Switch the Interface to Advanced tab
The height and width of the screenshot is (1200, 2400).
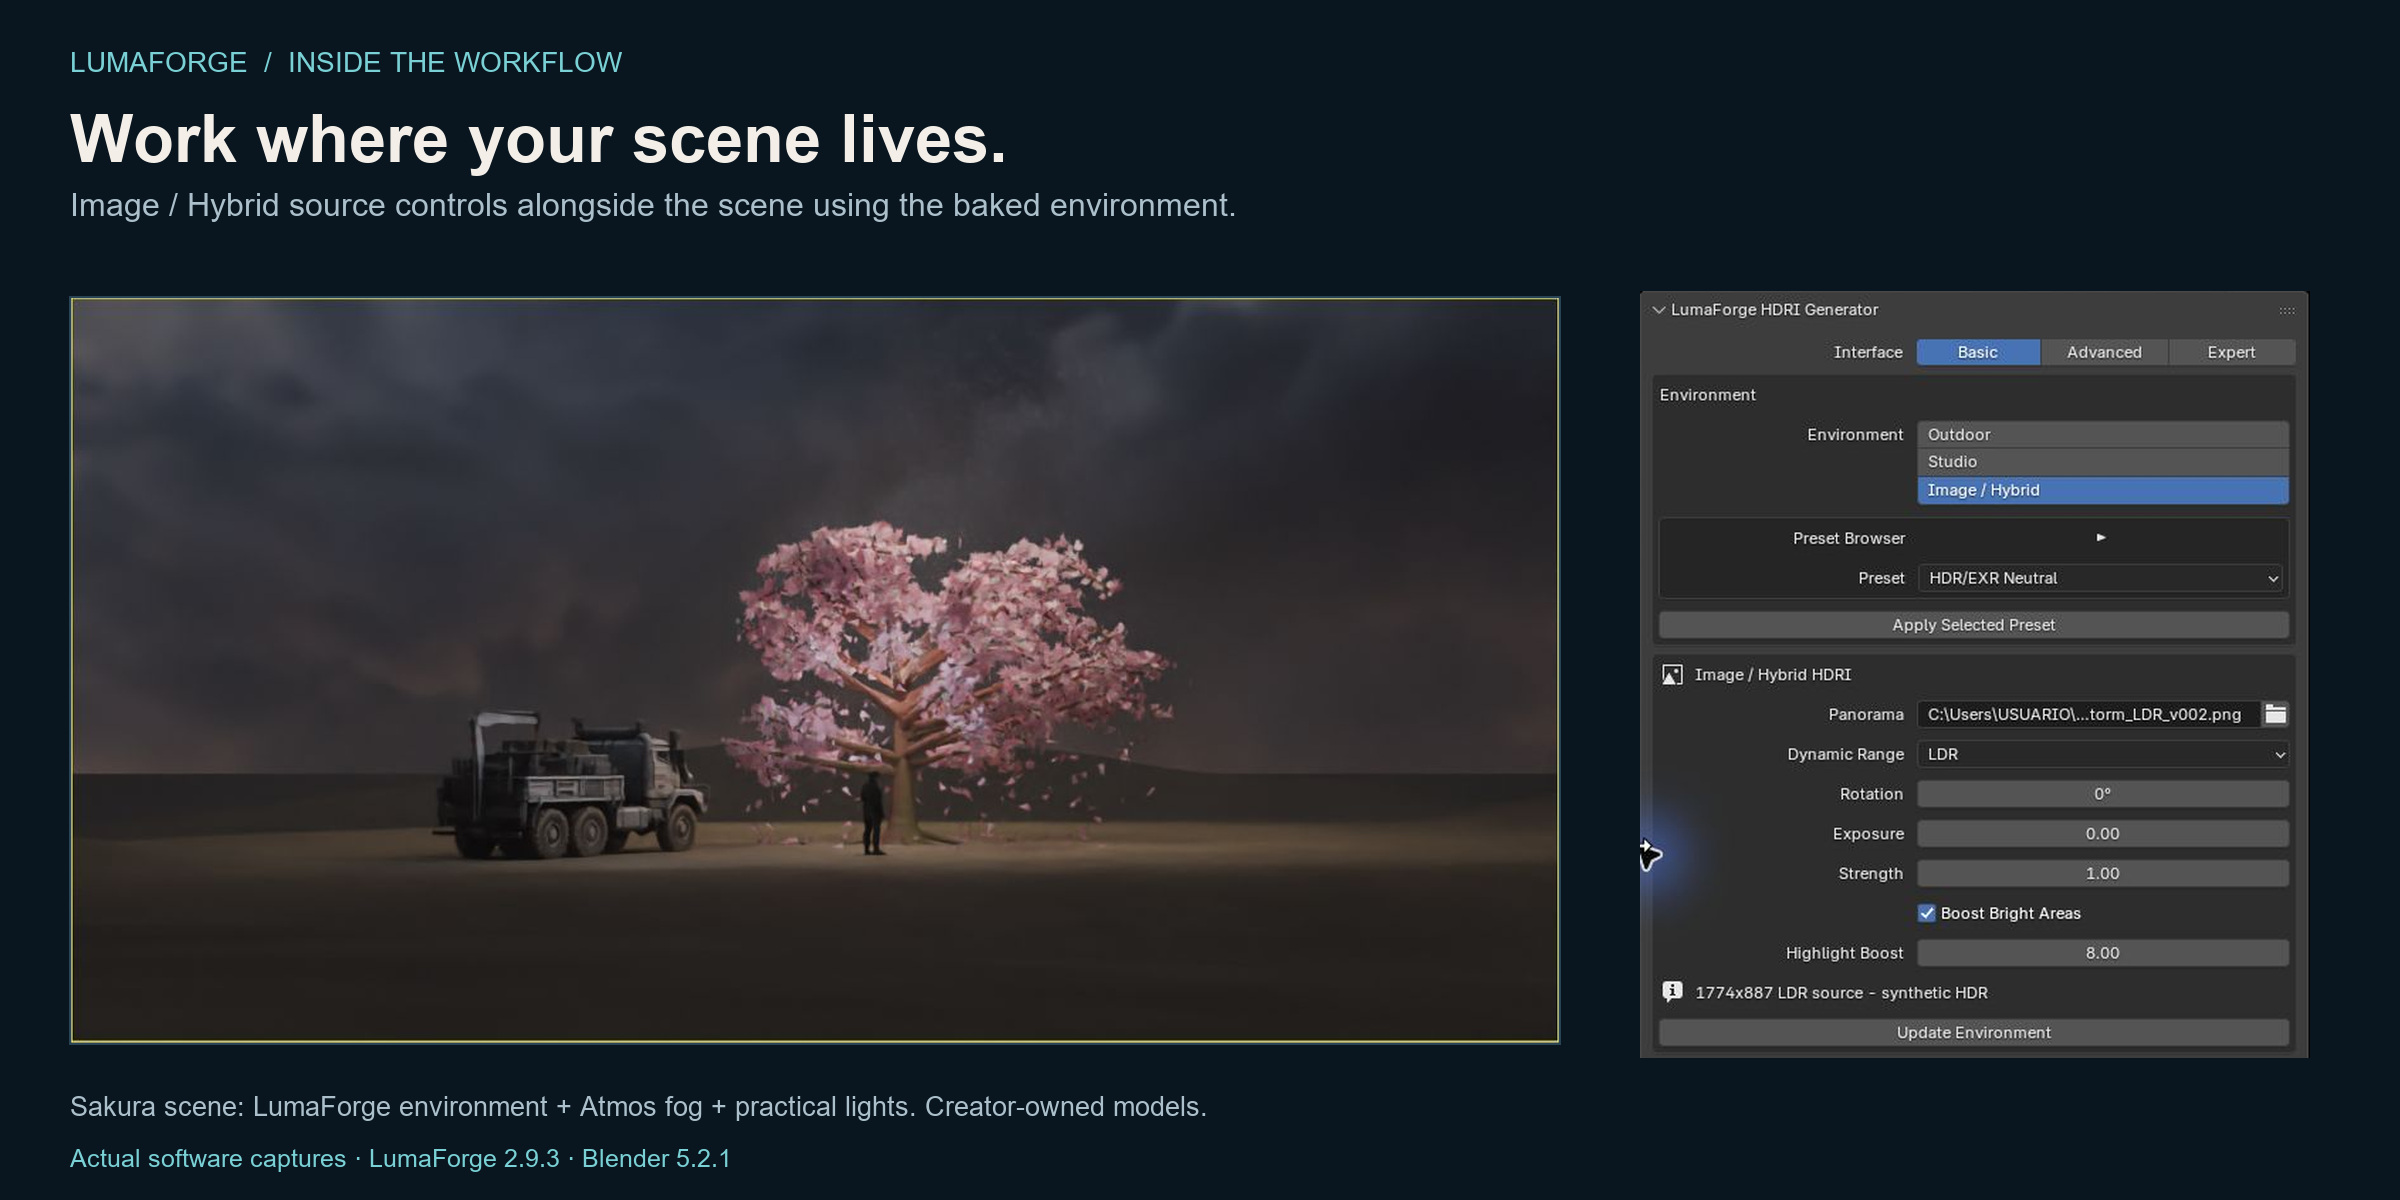(x=2104, y=352)
